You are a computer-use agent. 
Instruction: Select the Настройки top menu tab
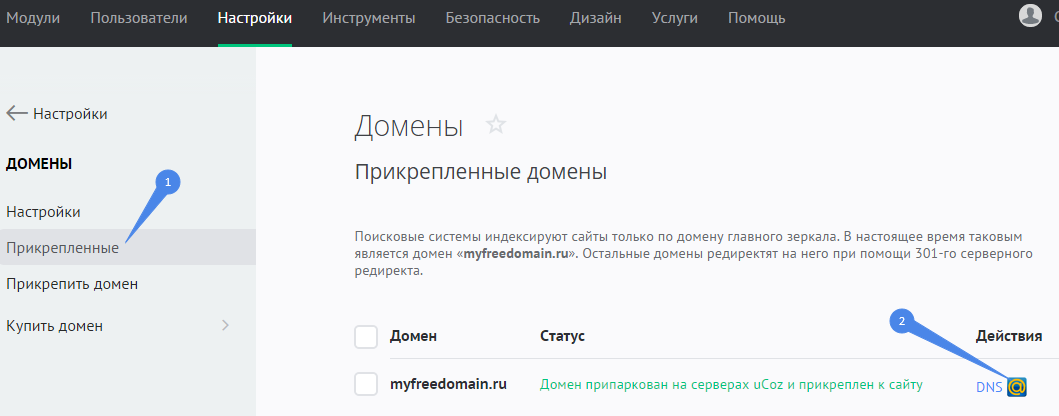click(x=255, y=18)
